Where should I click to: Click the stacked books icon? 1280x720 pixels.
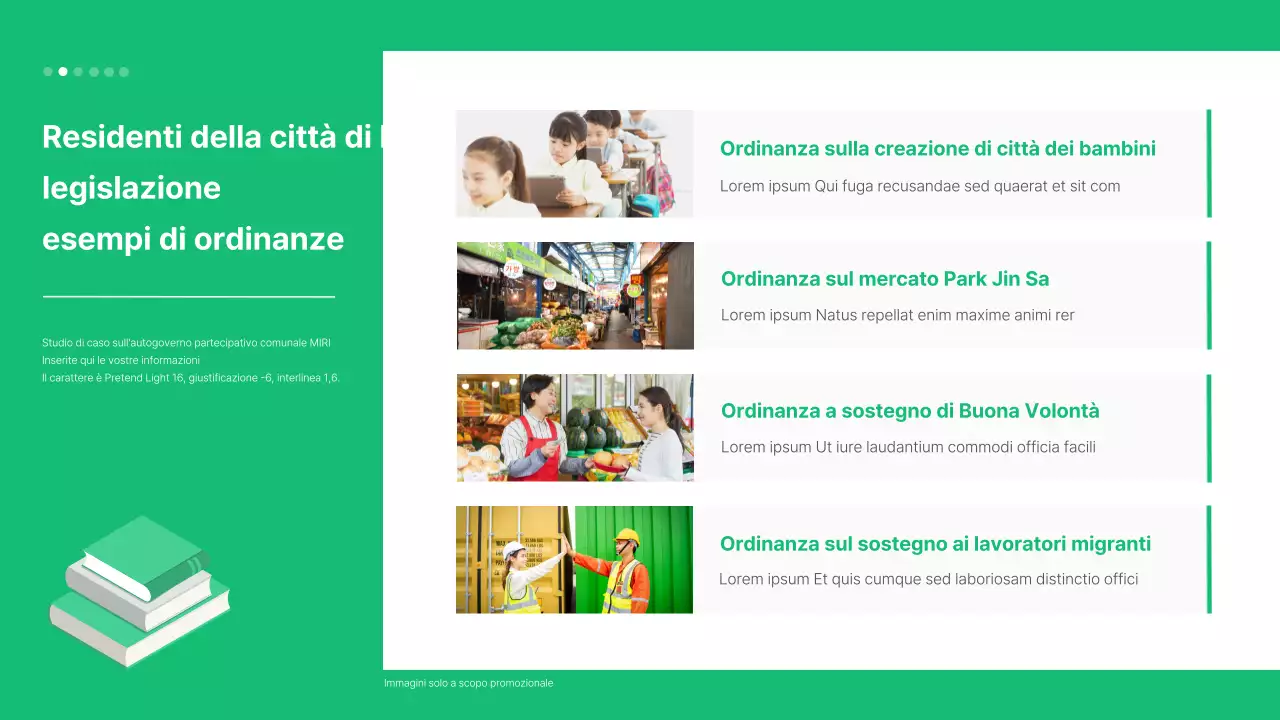139,590
